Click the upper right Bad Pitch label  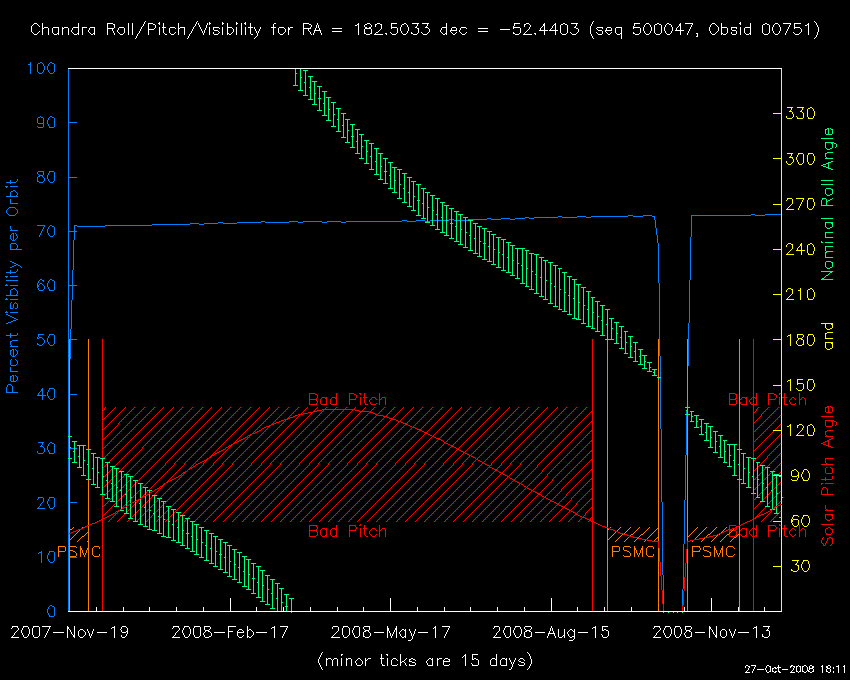(x=766, y=400)
